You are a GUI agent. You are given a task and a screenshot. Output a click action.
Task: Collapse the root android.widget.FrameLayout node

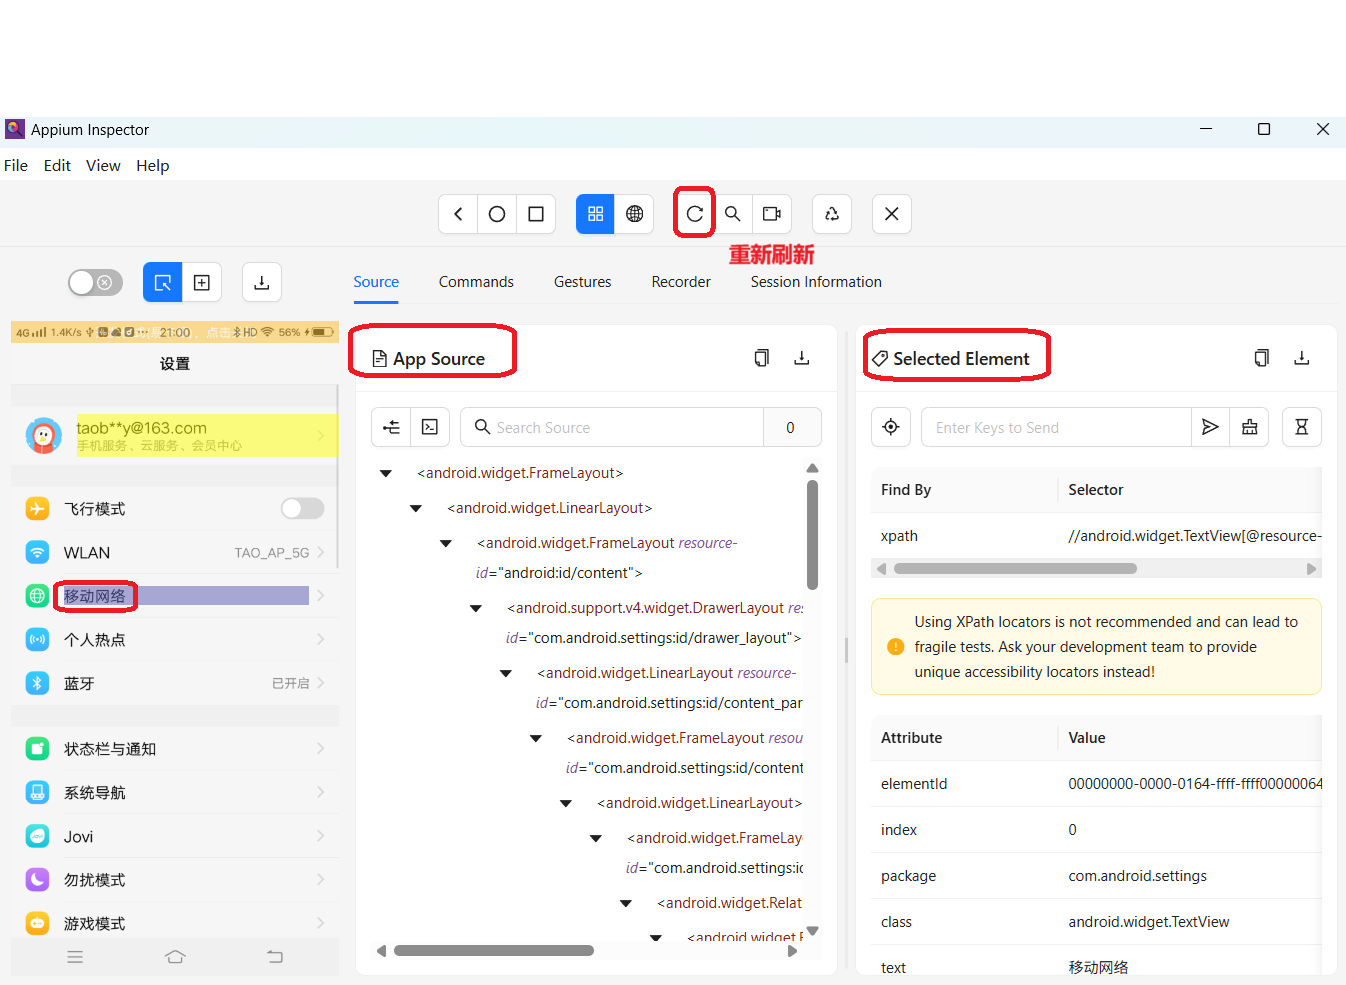click(386, 474)
